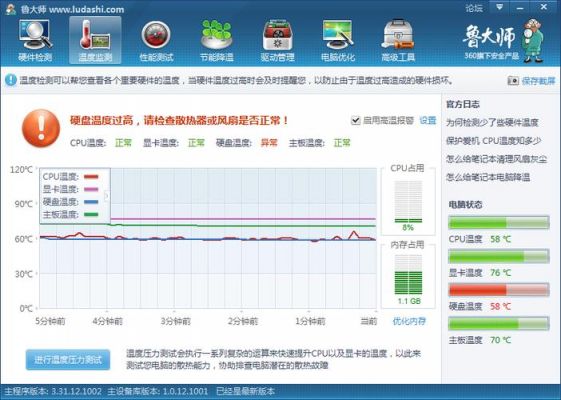Click the red 58 ℃ hard disk value
Viewport: 561px width, 400px height.
tap(501, 306)
